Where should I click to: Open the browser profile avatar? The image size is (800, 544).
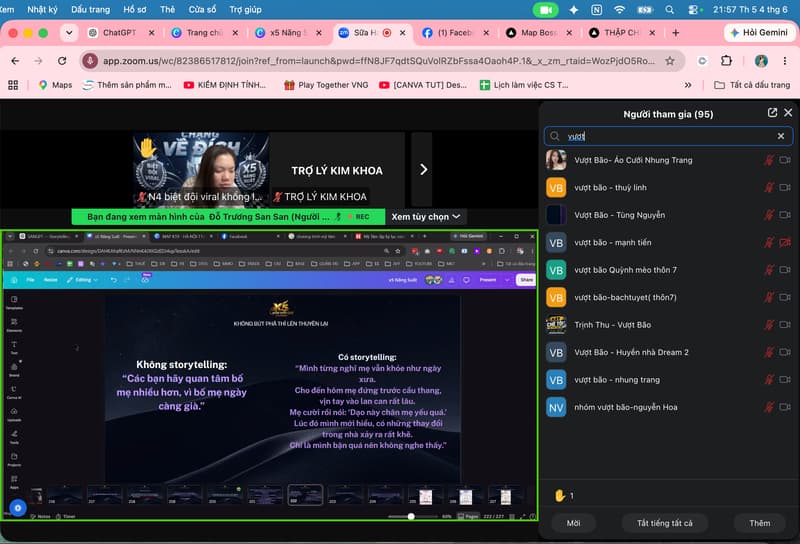(x=761, y=61)
